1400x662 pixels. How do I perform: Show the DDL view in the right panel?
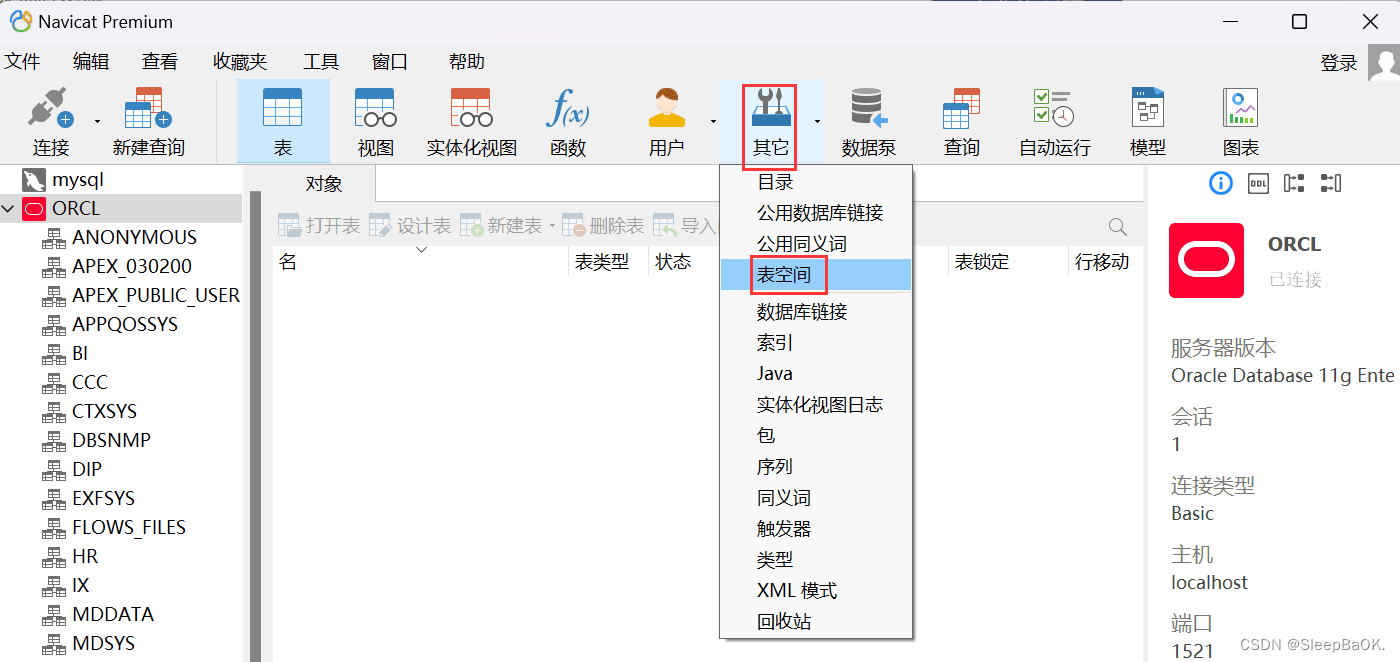coord(1259,183)
